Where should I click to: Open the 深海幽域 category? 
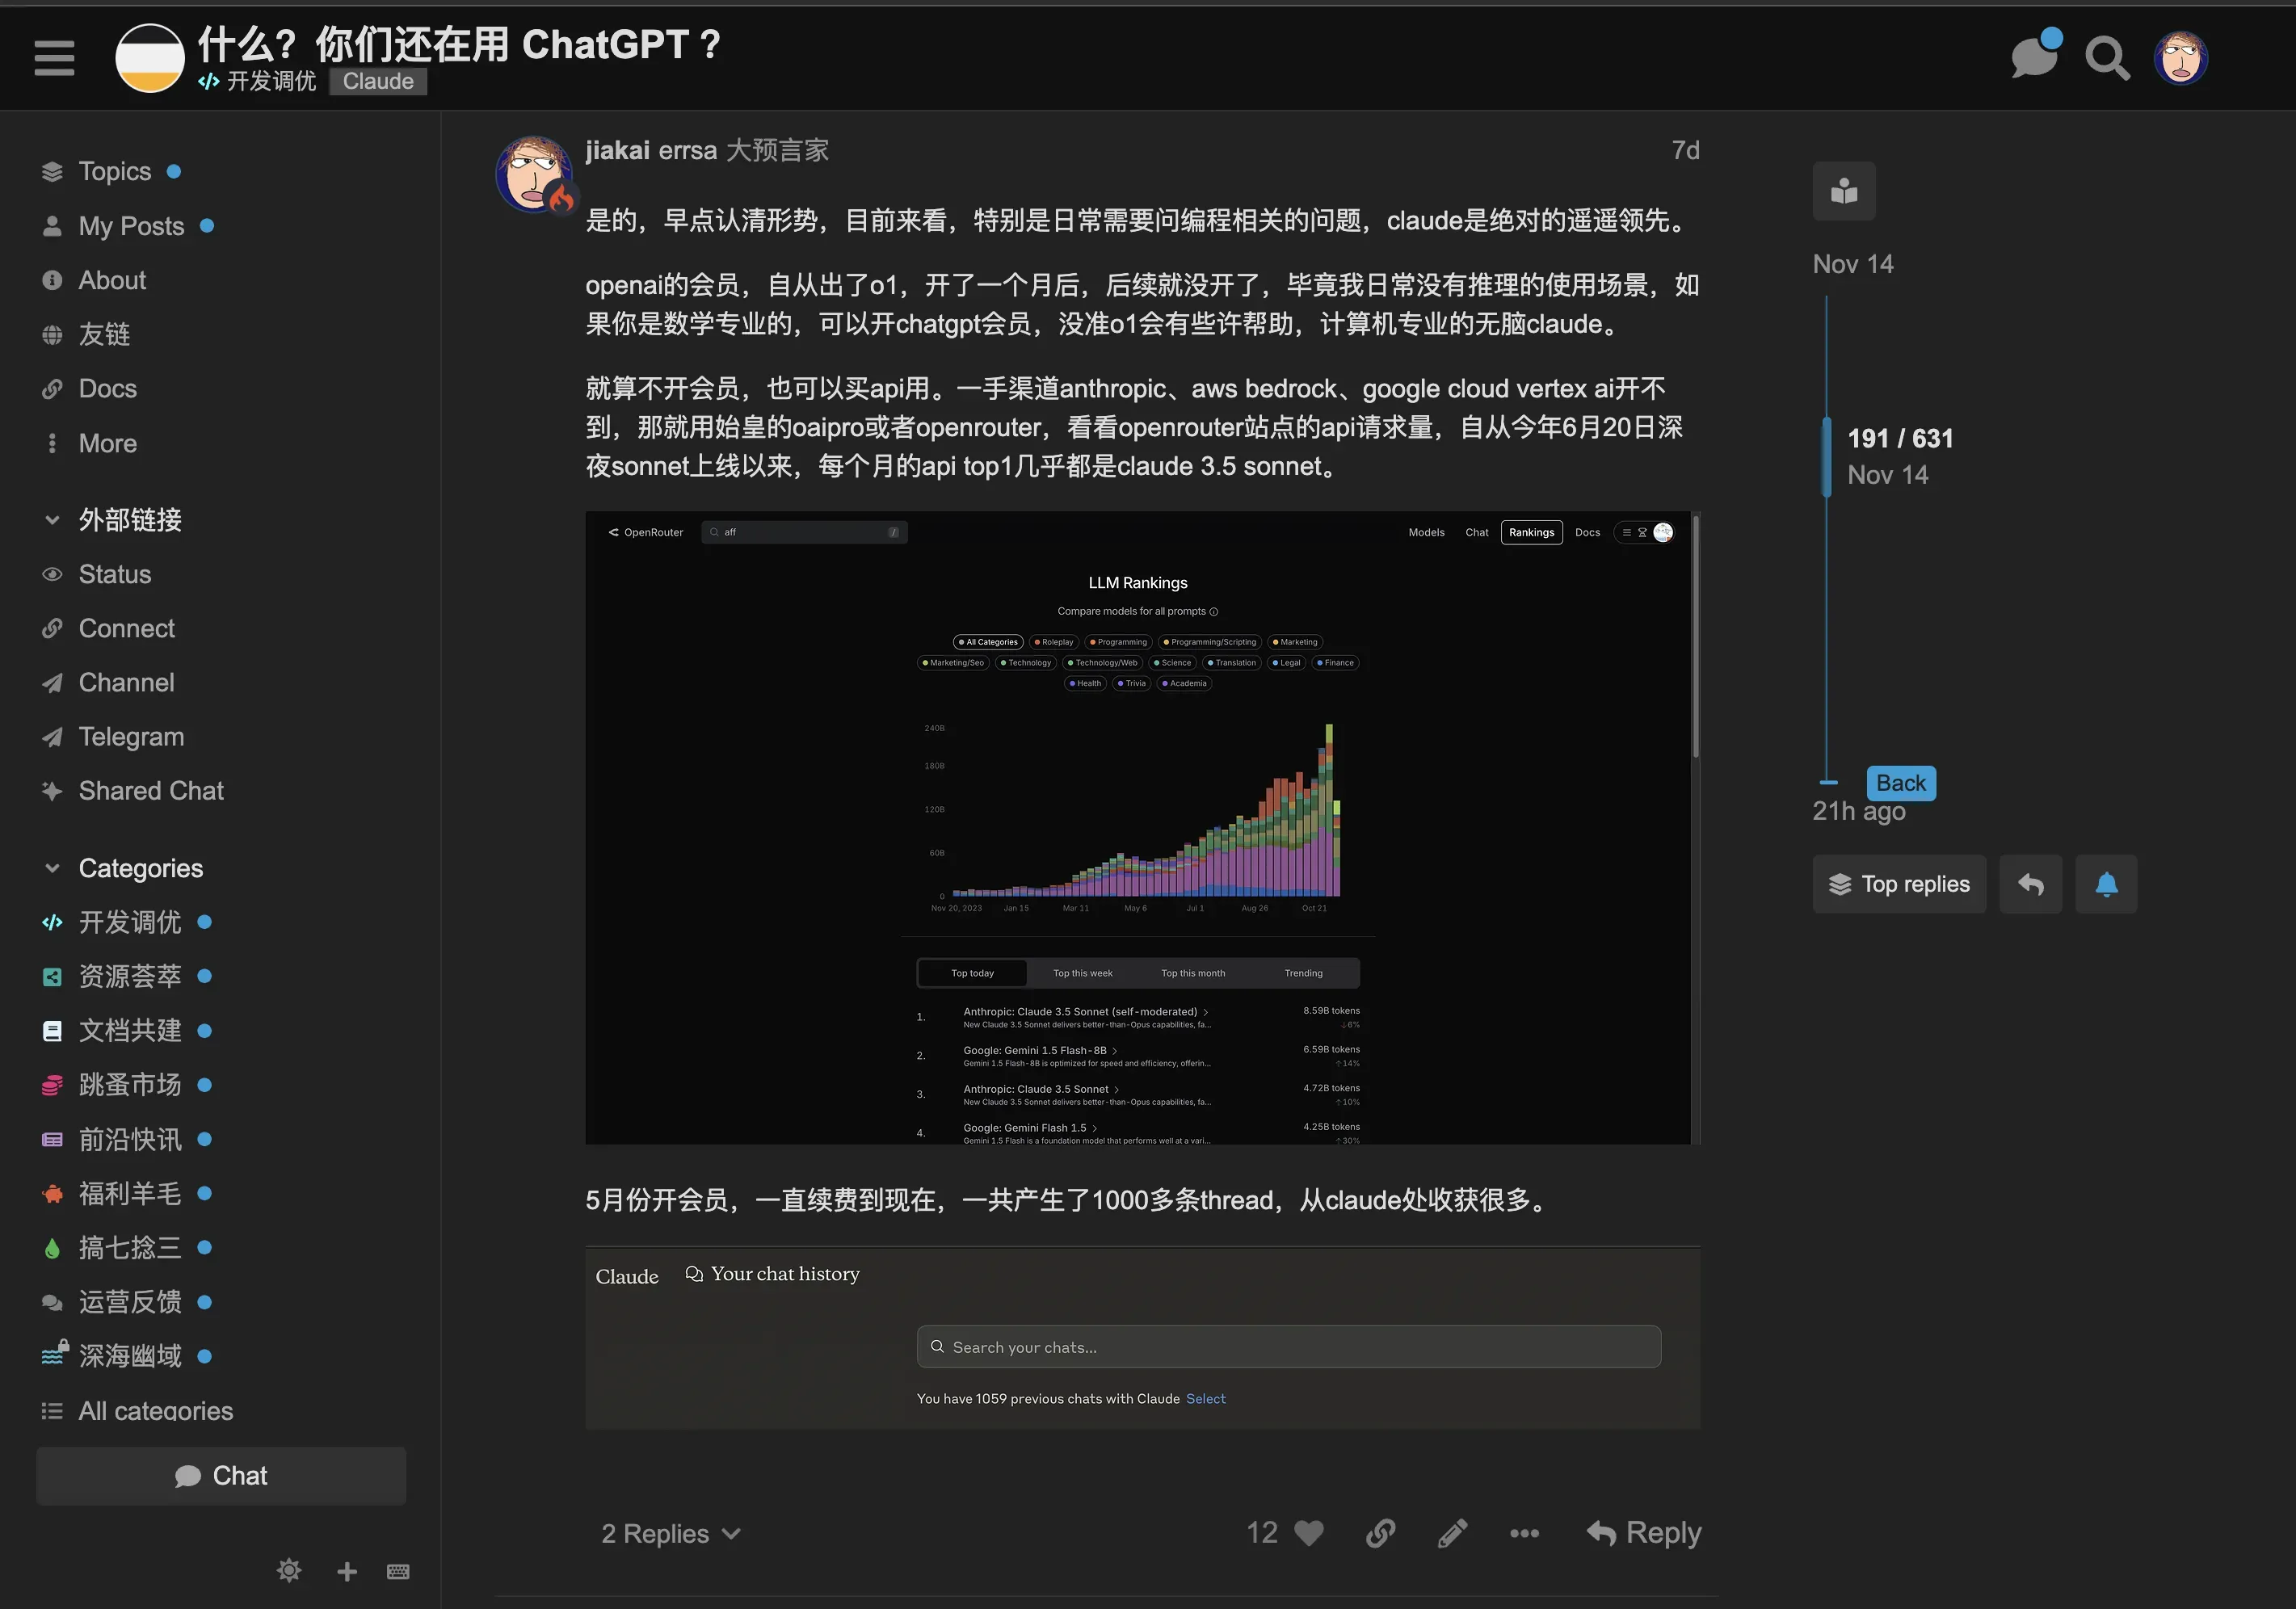coord(130,1356)
